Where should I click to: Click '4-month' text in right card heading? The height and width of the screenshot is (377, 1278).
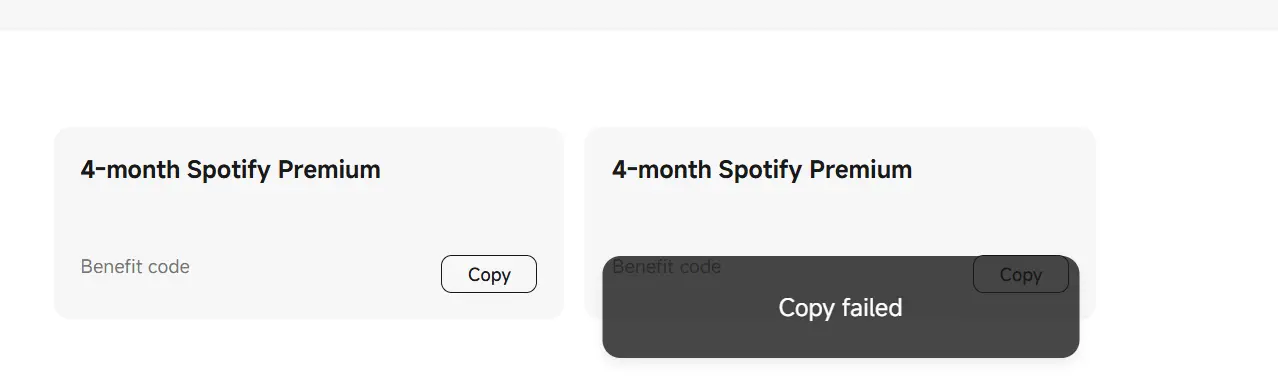pyautogui.click(x=662, y=170)
